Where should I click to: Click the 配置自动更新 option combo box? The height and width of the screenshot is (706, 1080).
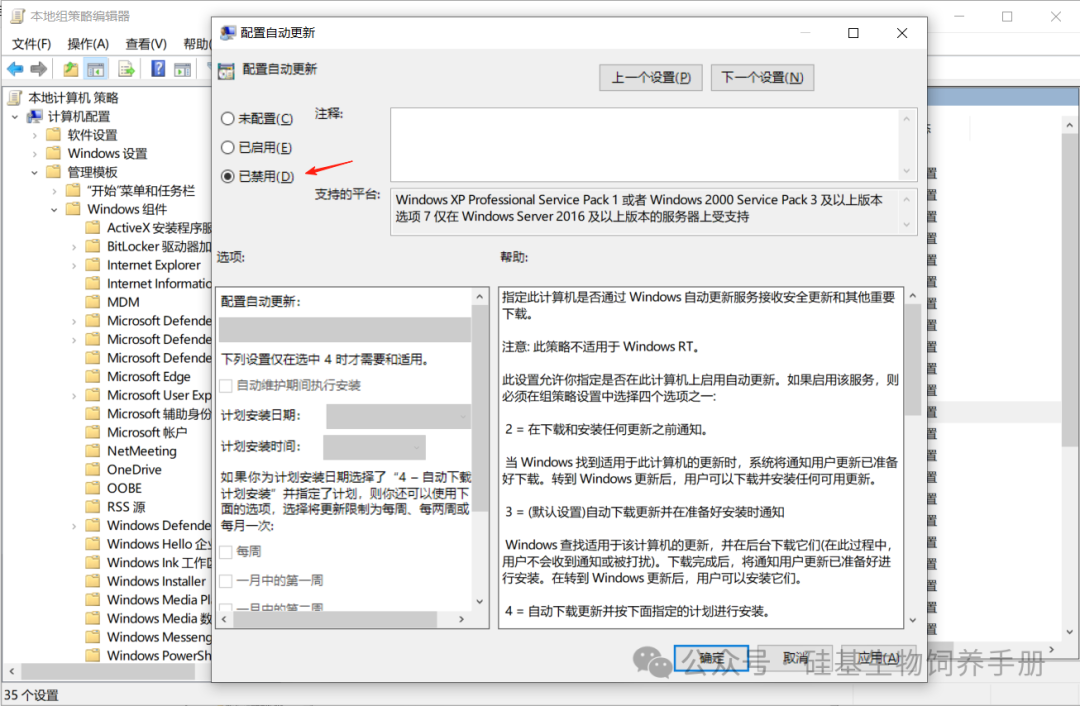(x=345, y=329)
